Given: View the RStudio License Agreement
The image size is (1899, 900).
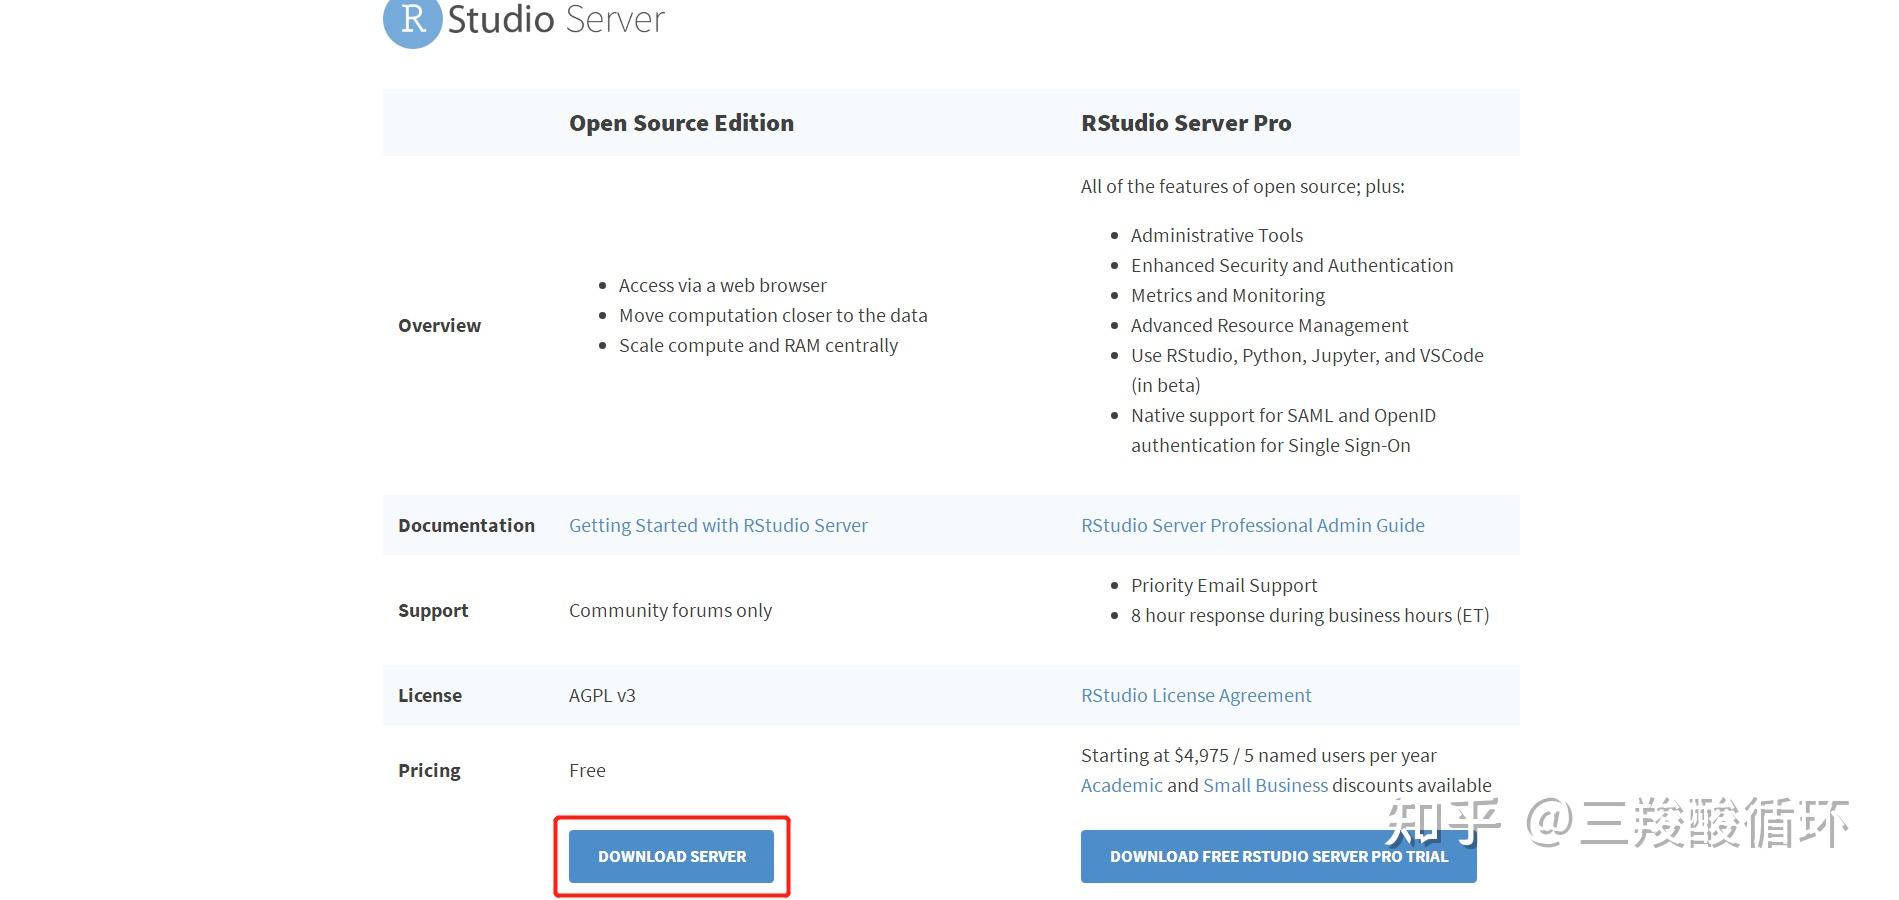Looking at the screenshot, I should pyautogui.click(x=1196, y=695).
